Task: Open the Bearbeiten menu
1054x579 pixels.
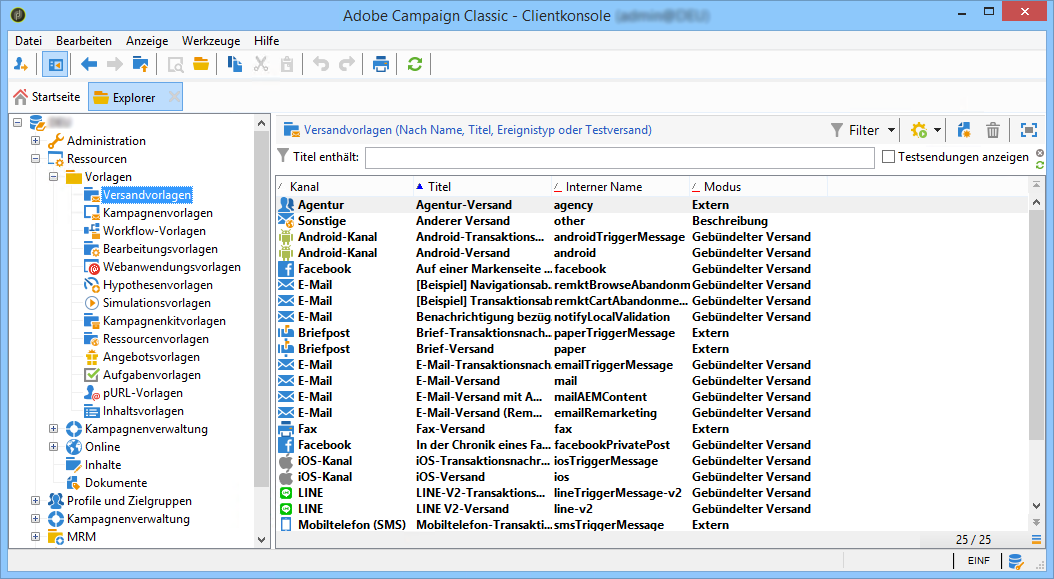Action: click(x=84, y=41)
